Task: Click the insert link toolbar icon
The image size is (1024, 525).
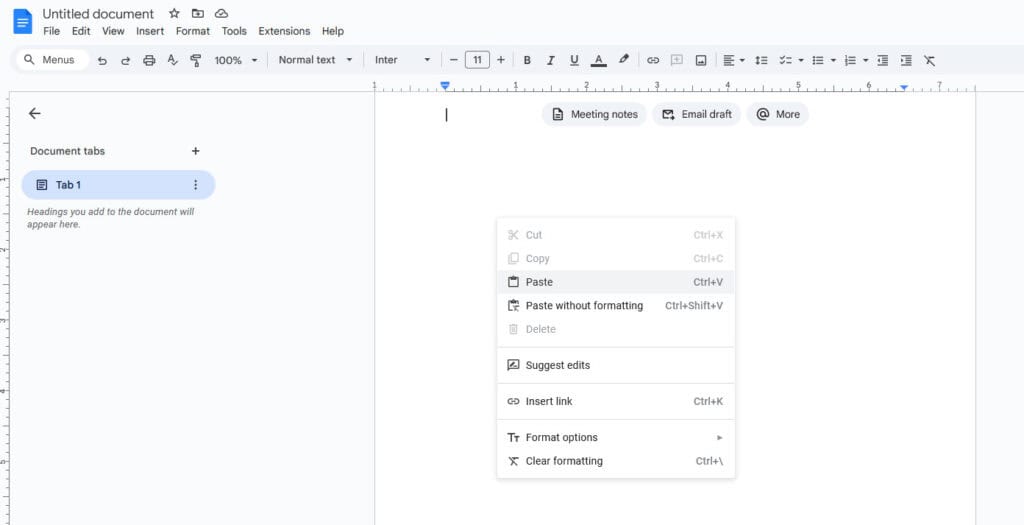Action: pyautogui.click(x=652, y=60)
